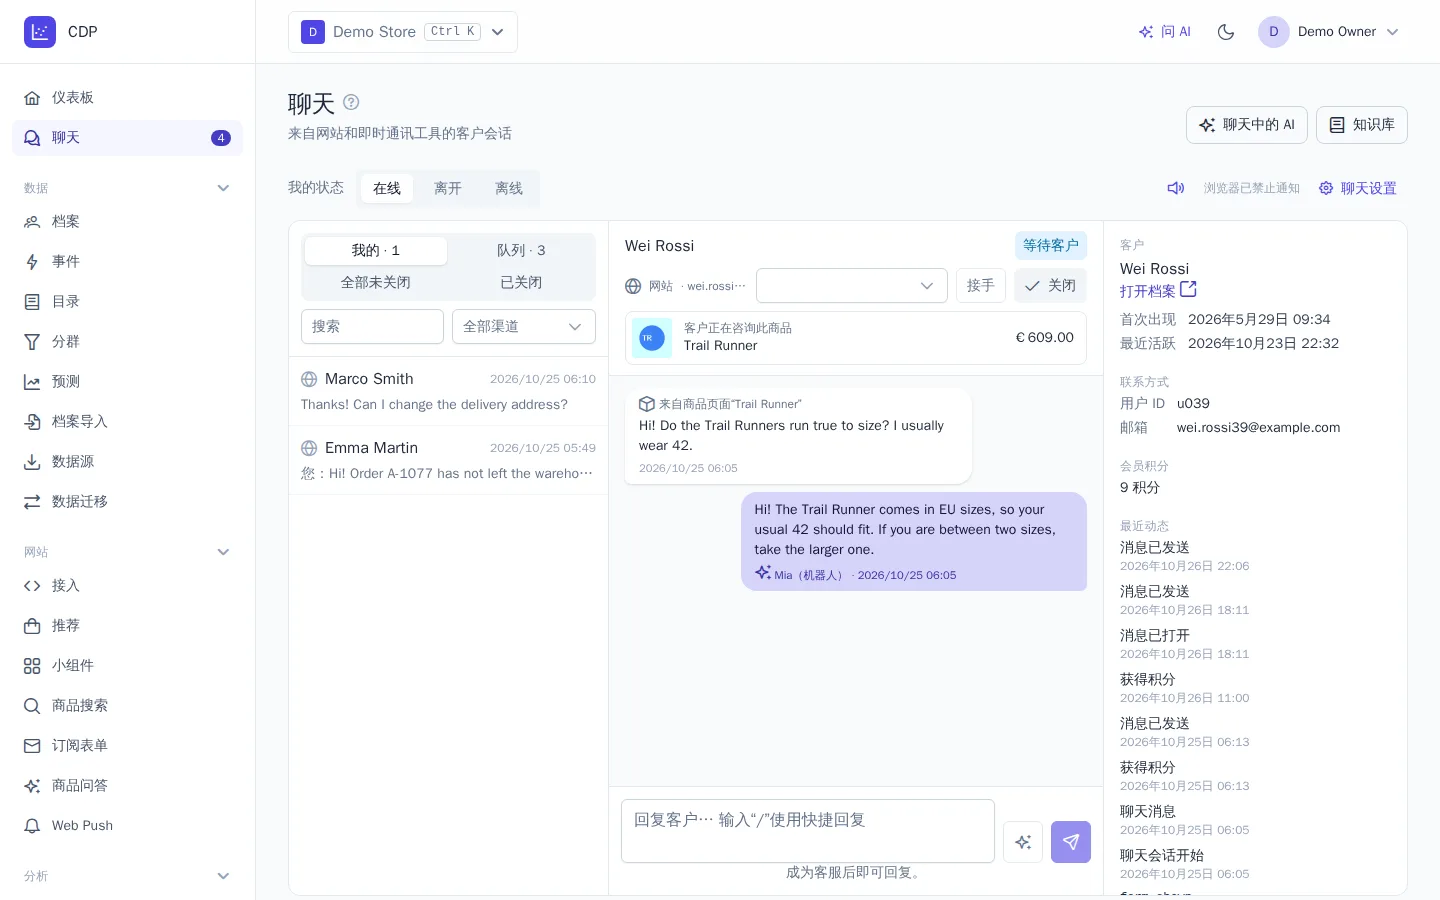Click 关闭 to close conversation
Image resolution: width=1440 pixels, height=900 pixels.
[x=1051, y=286]
